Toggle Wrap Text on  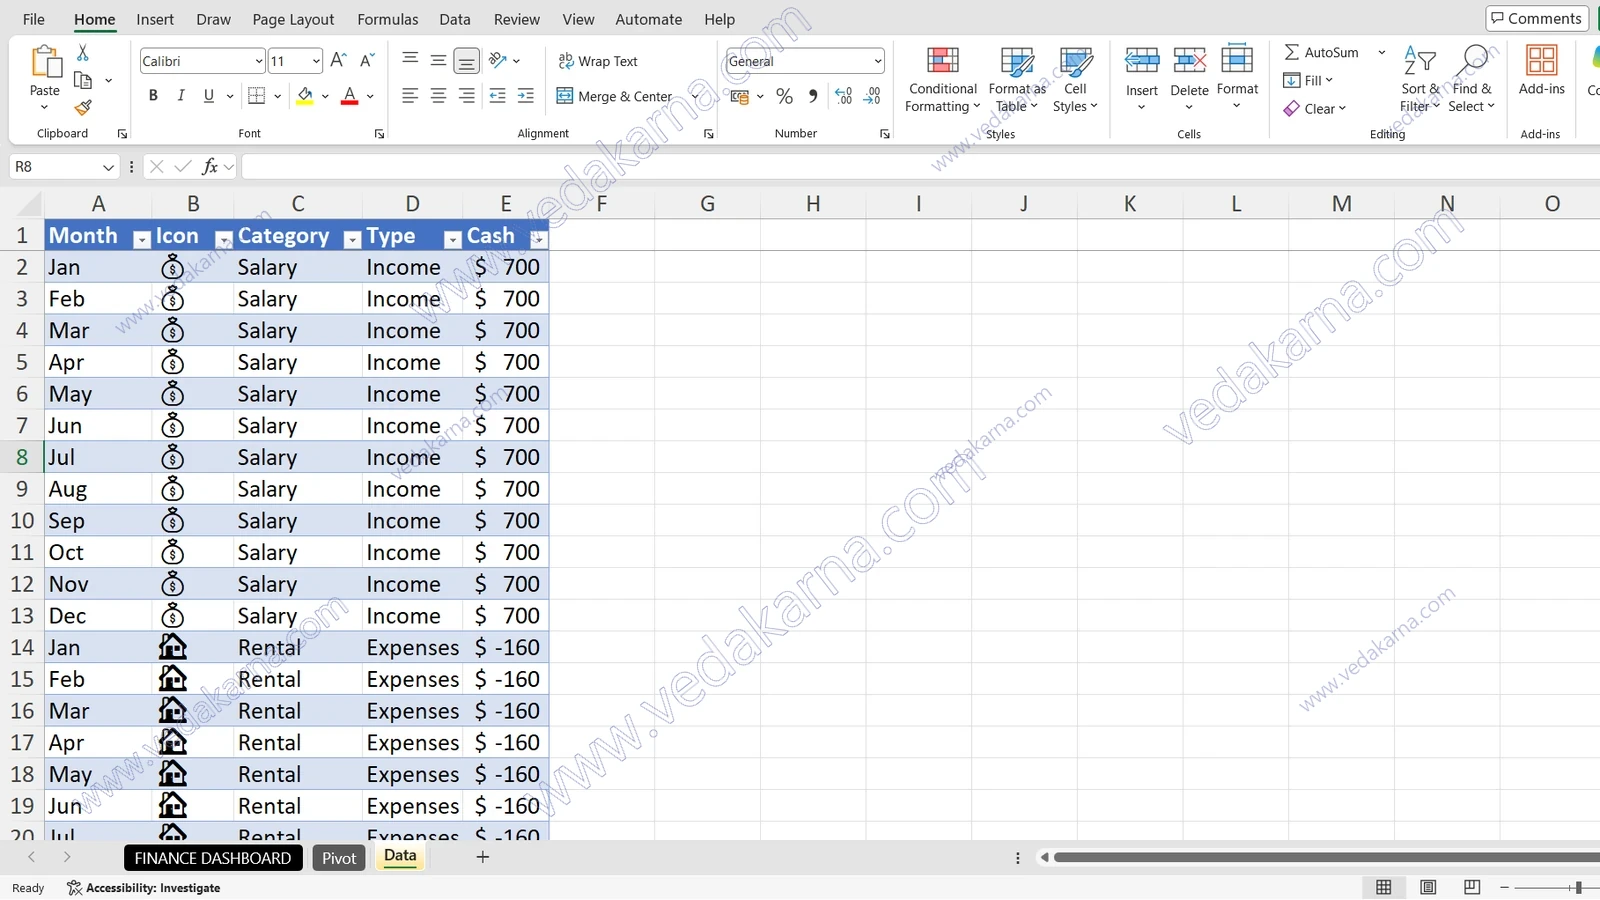click(x=598, y=61)
